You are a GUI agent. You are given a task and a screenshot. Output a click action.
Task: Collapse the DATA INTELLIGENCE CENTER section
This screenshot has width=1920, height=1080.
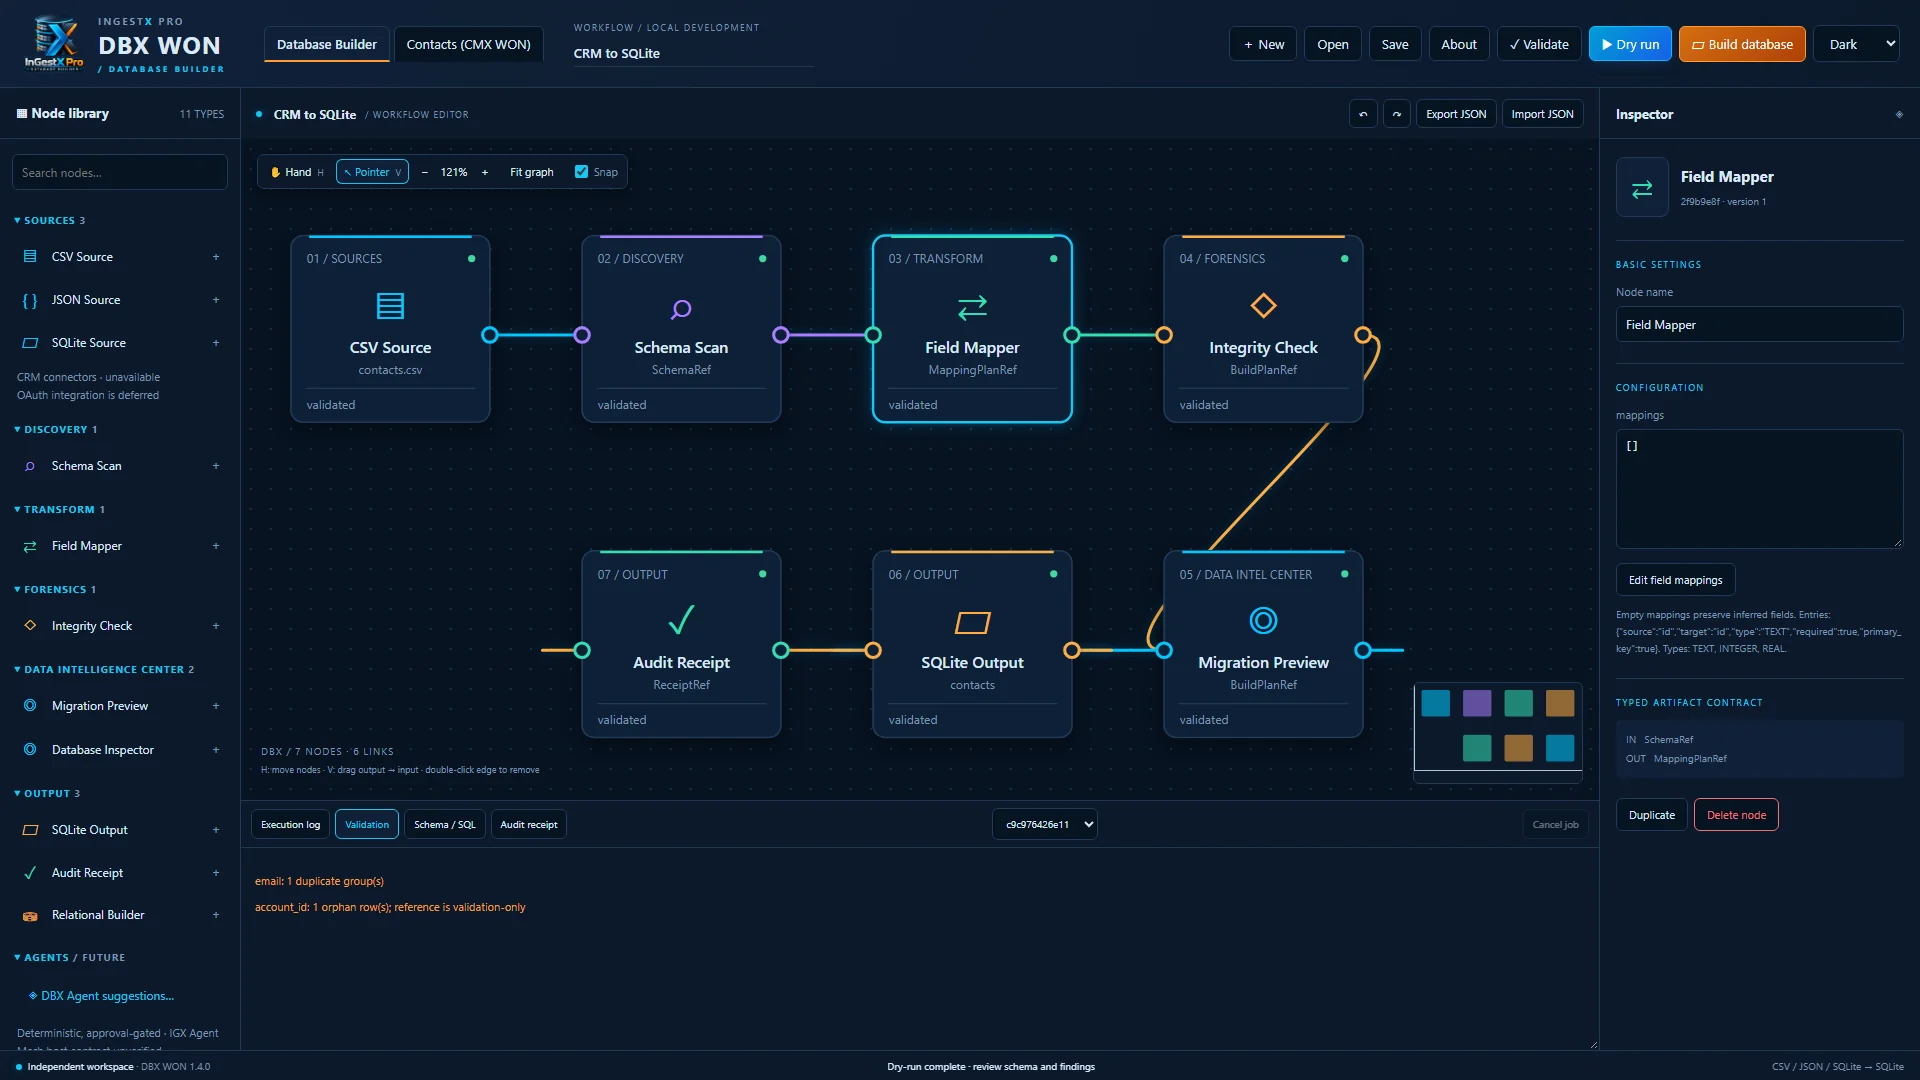104,670
